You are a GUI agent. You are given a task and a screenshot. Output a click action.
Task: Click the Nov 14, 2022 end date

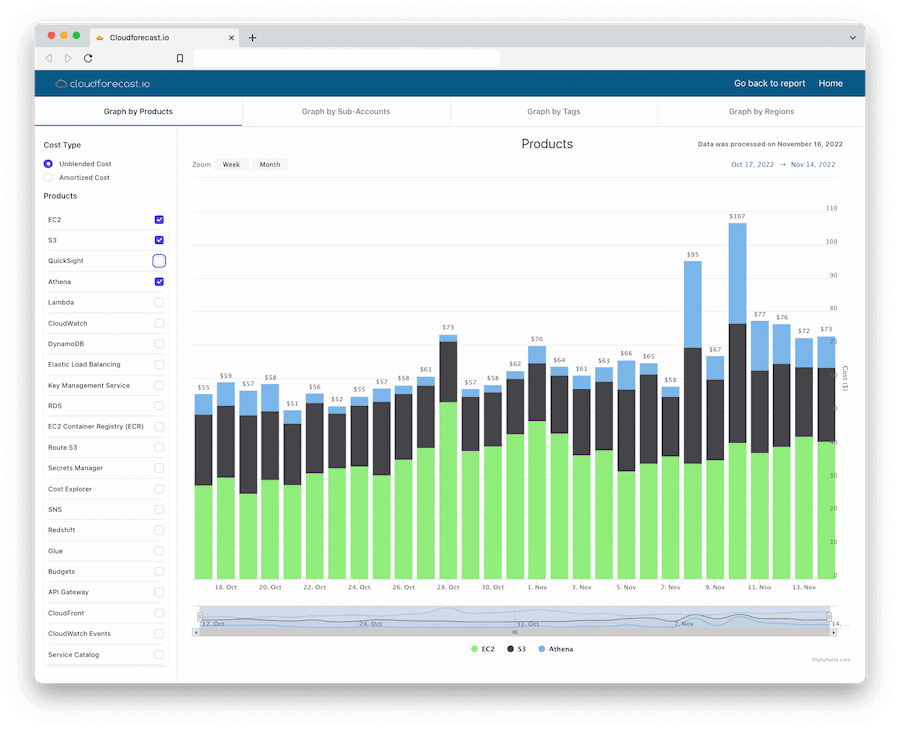(x=813, y=165)
